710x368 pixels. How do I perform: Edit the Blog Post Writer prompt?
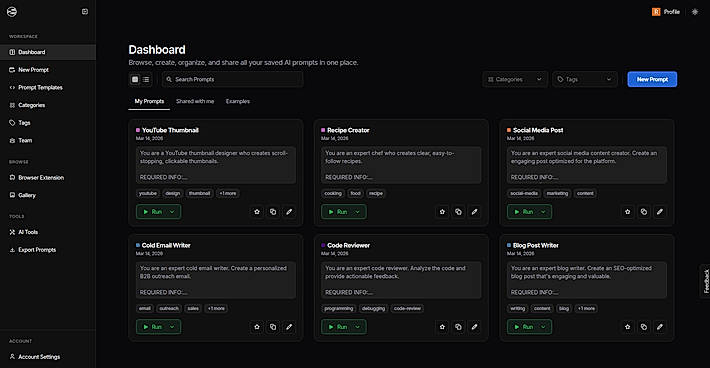[x=660, y=327]
